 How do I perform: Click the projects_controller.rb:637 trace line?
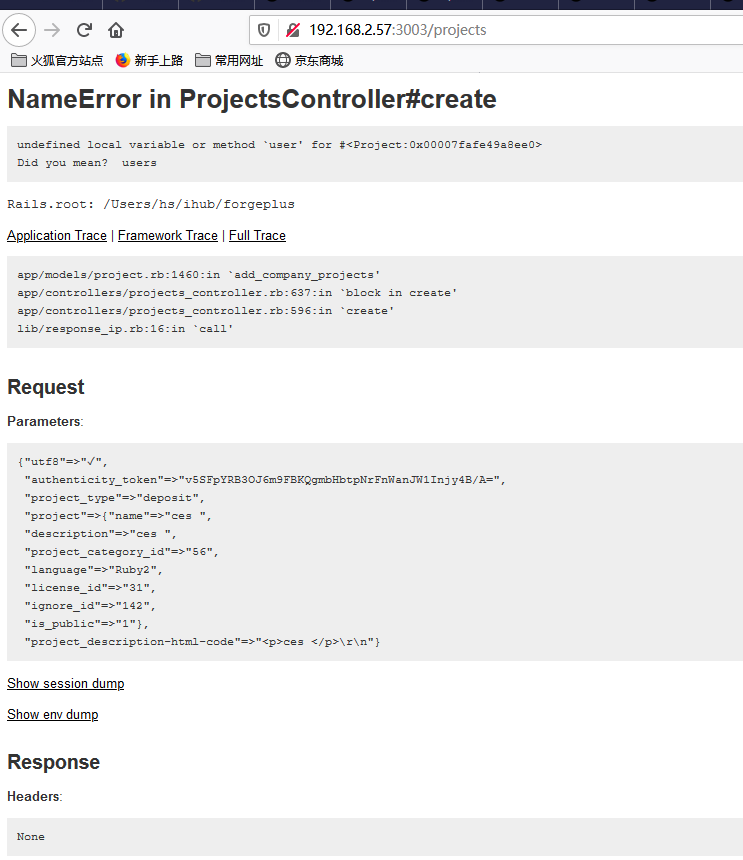[237, 293]
